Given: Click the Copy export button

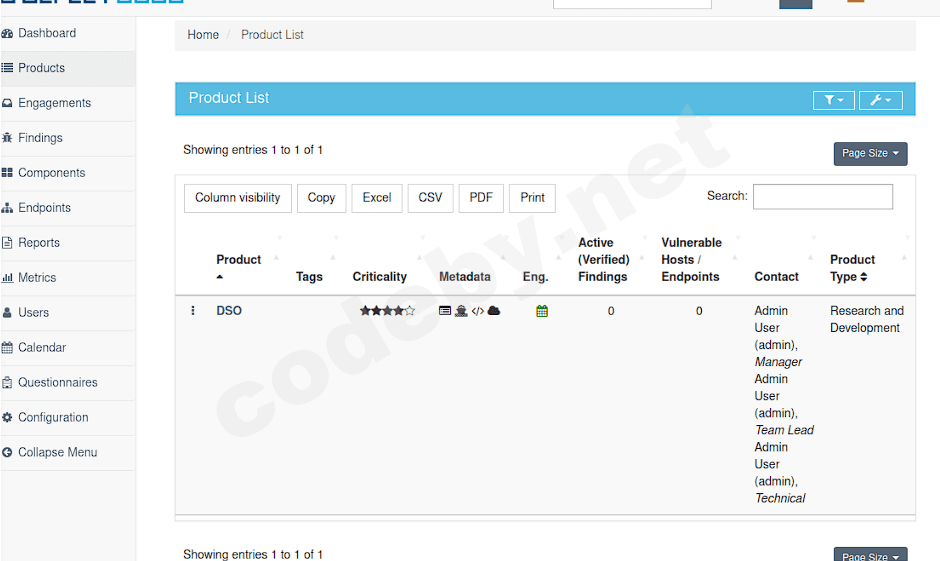Looking at the screenshot, I should pyautogui.click(x=321, y=198).
